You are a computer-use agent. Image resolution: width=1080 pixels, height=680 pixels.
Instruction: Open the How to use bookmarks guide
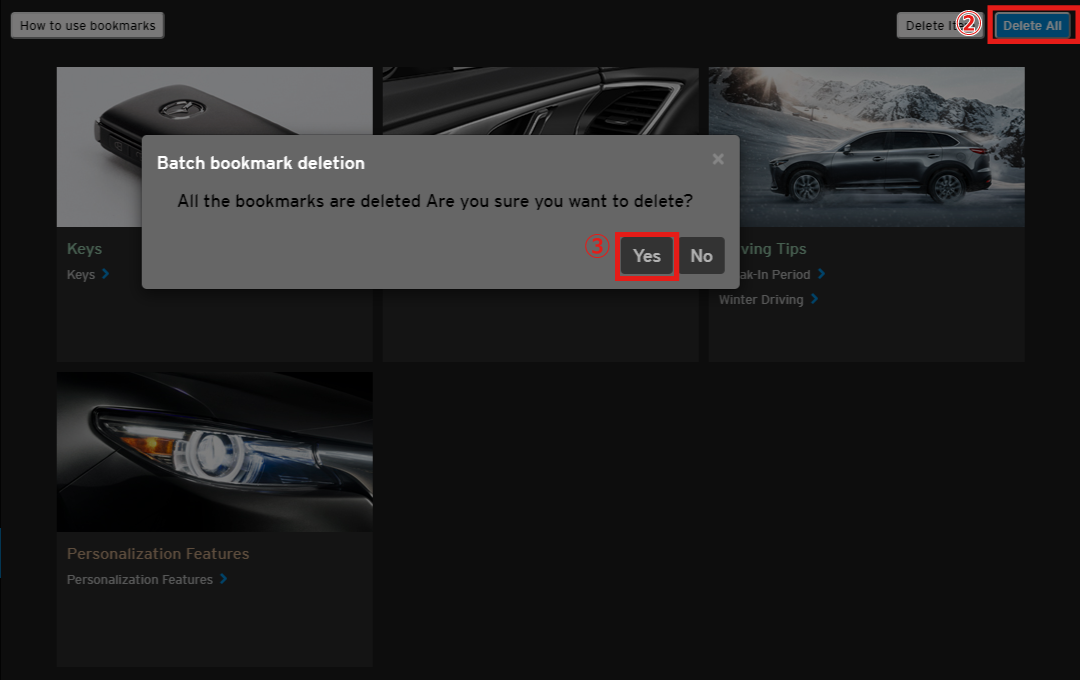[87, 26]
